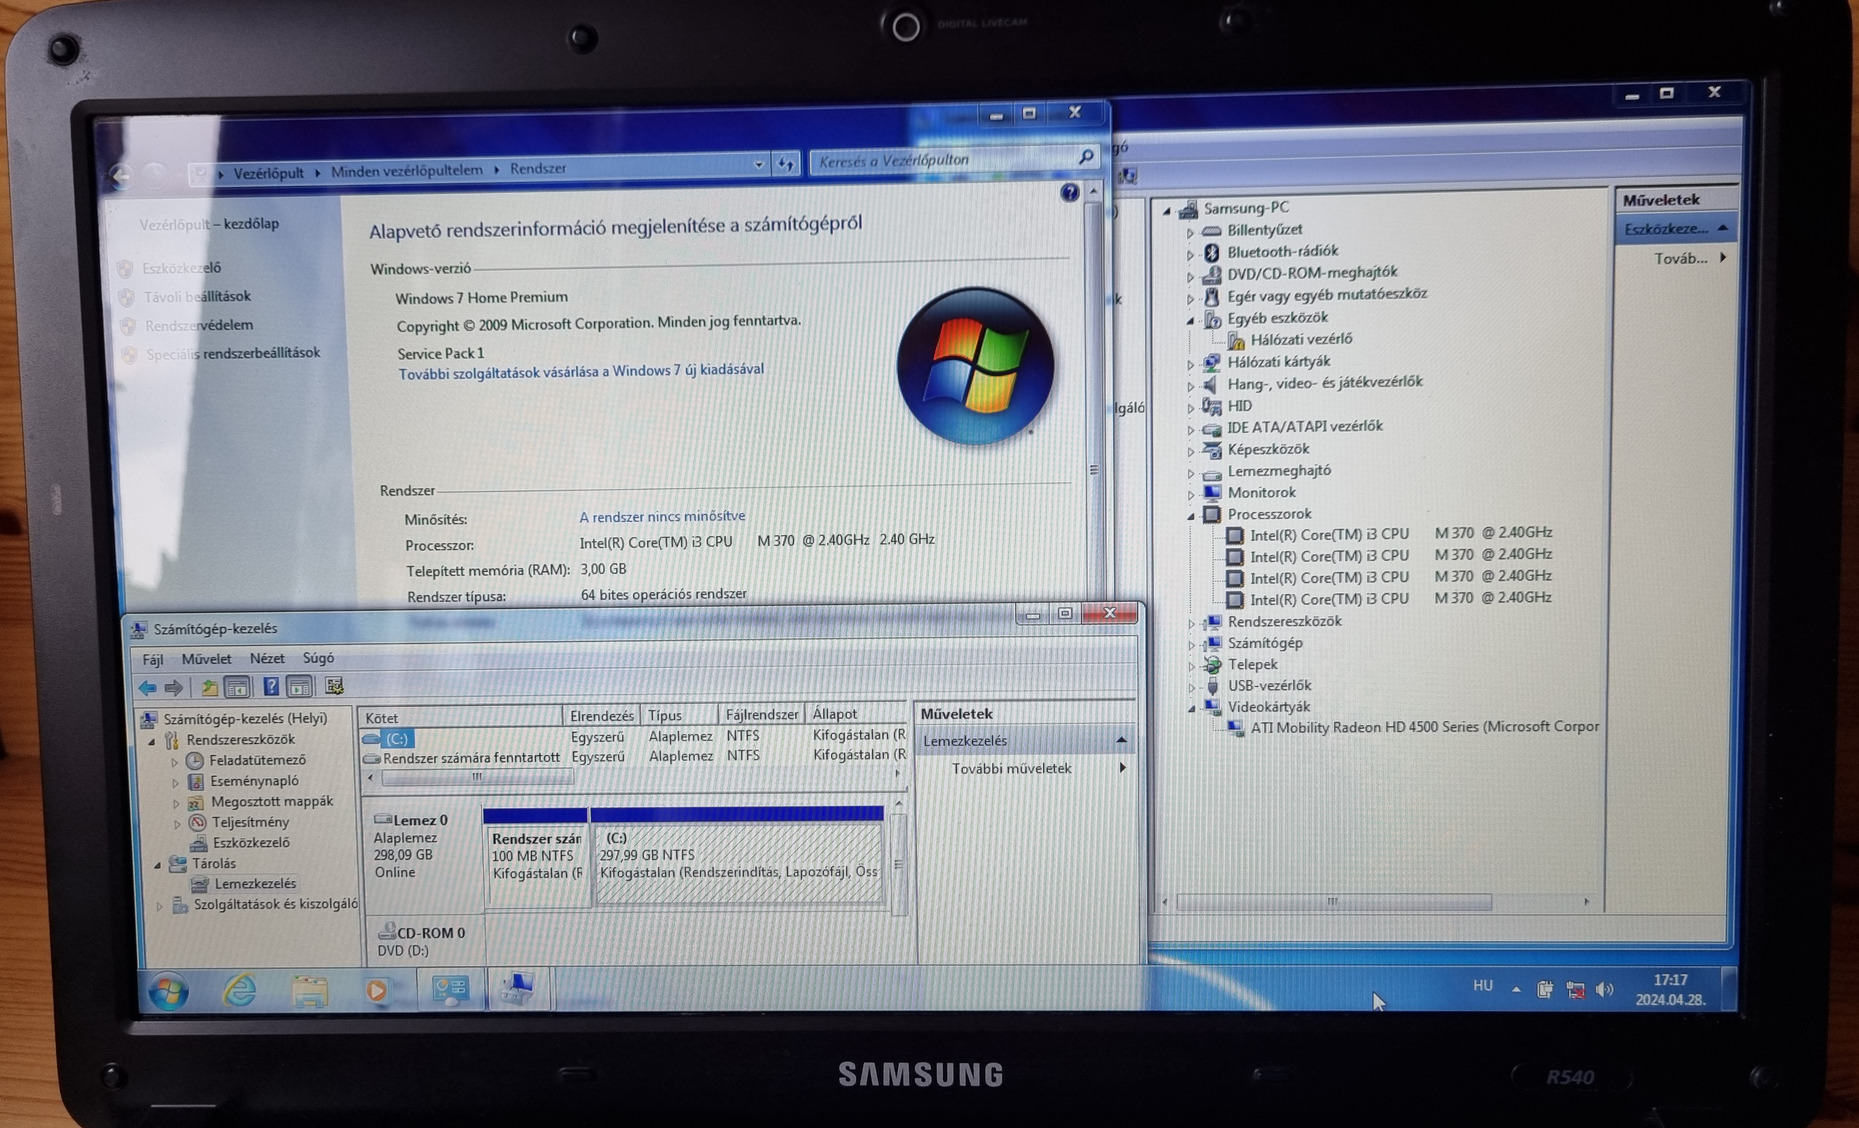The width and height of the screenshot is (1859, 1128).
Task: Click the HU language indicator on taskbar
Action: 1482,986
